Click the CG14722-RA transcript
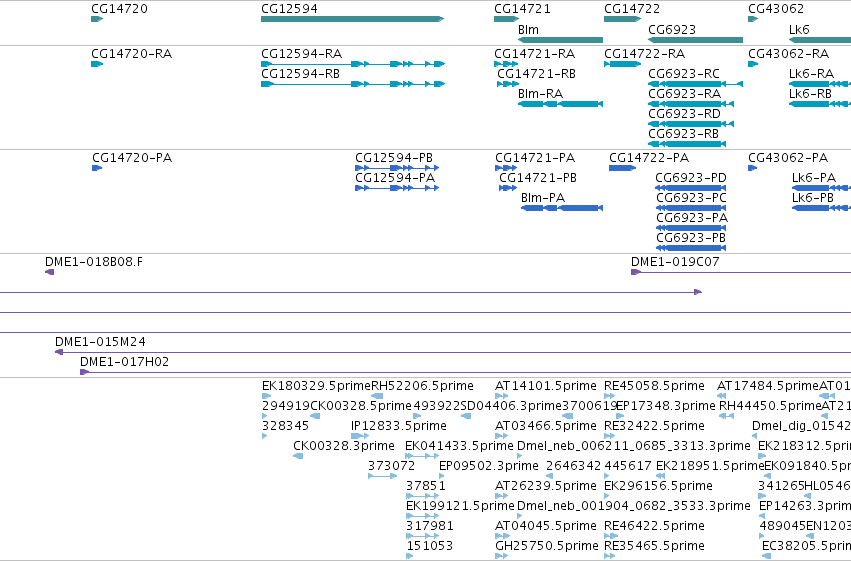Viewport: 851px width, 561px height. [623, 64]
